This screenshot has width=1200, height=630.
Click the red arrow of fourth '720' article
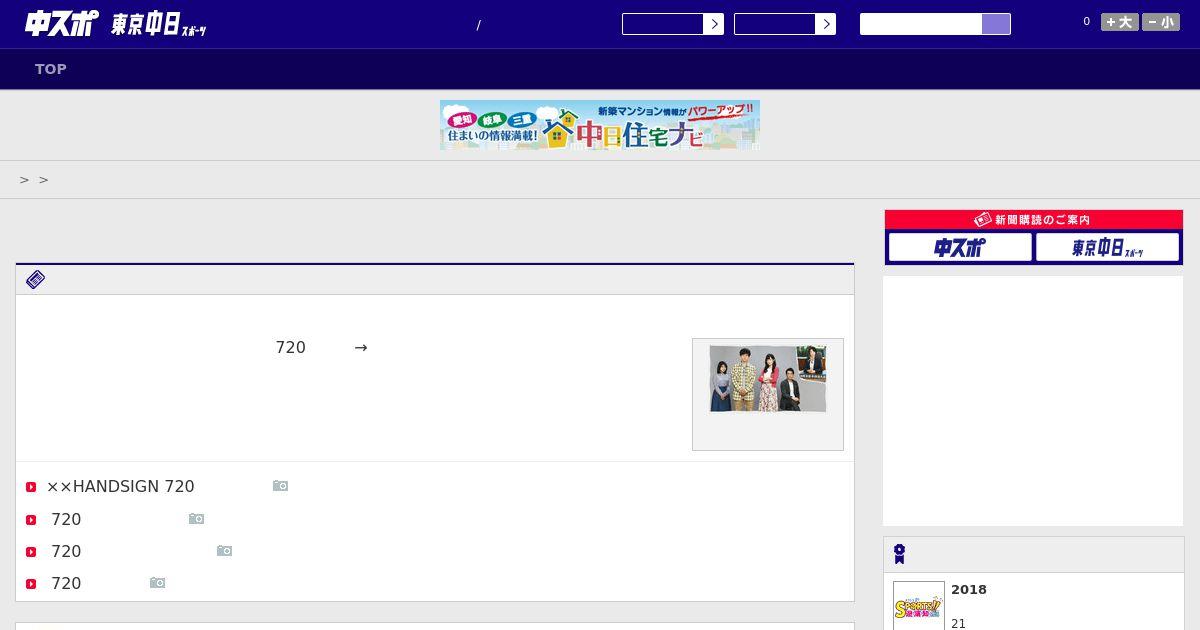(31, 584)
